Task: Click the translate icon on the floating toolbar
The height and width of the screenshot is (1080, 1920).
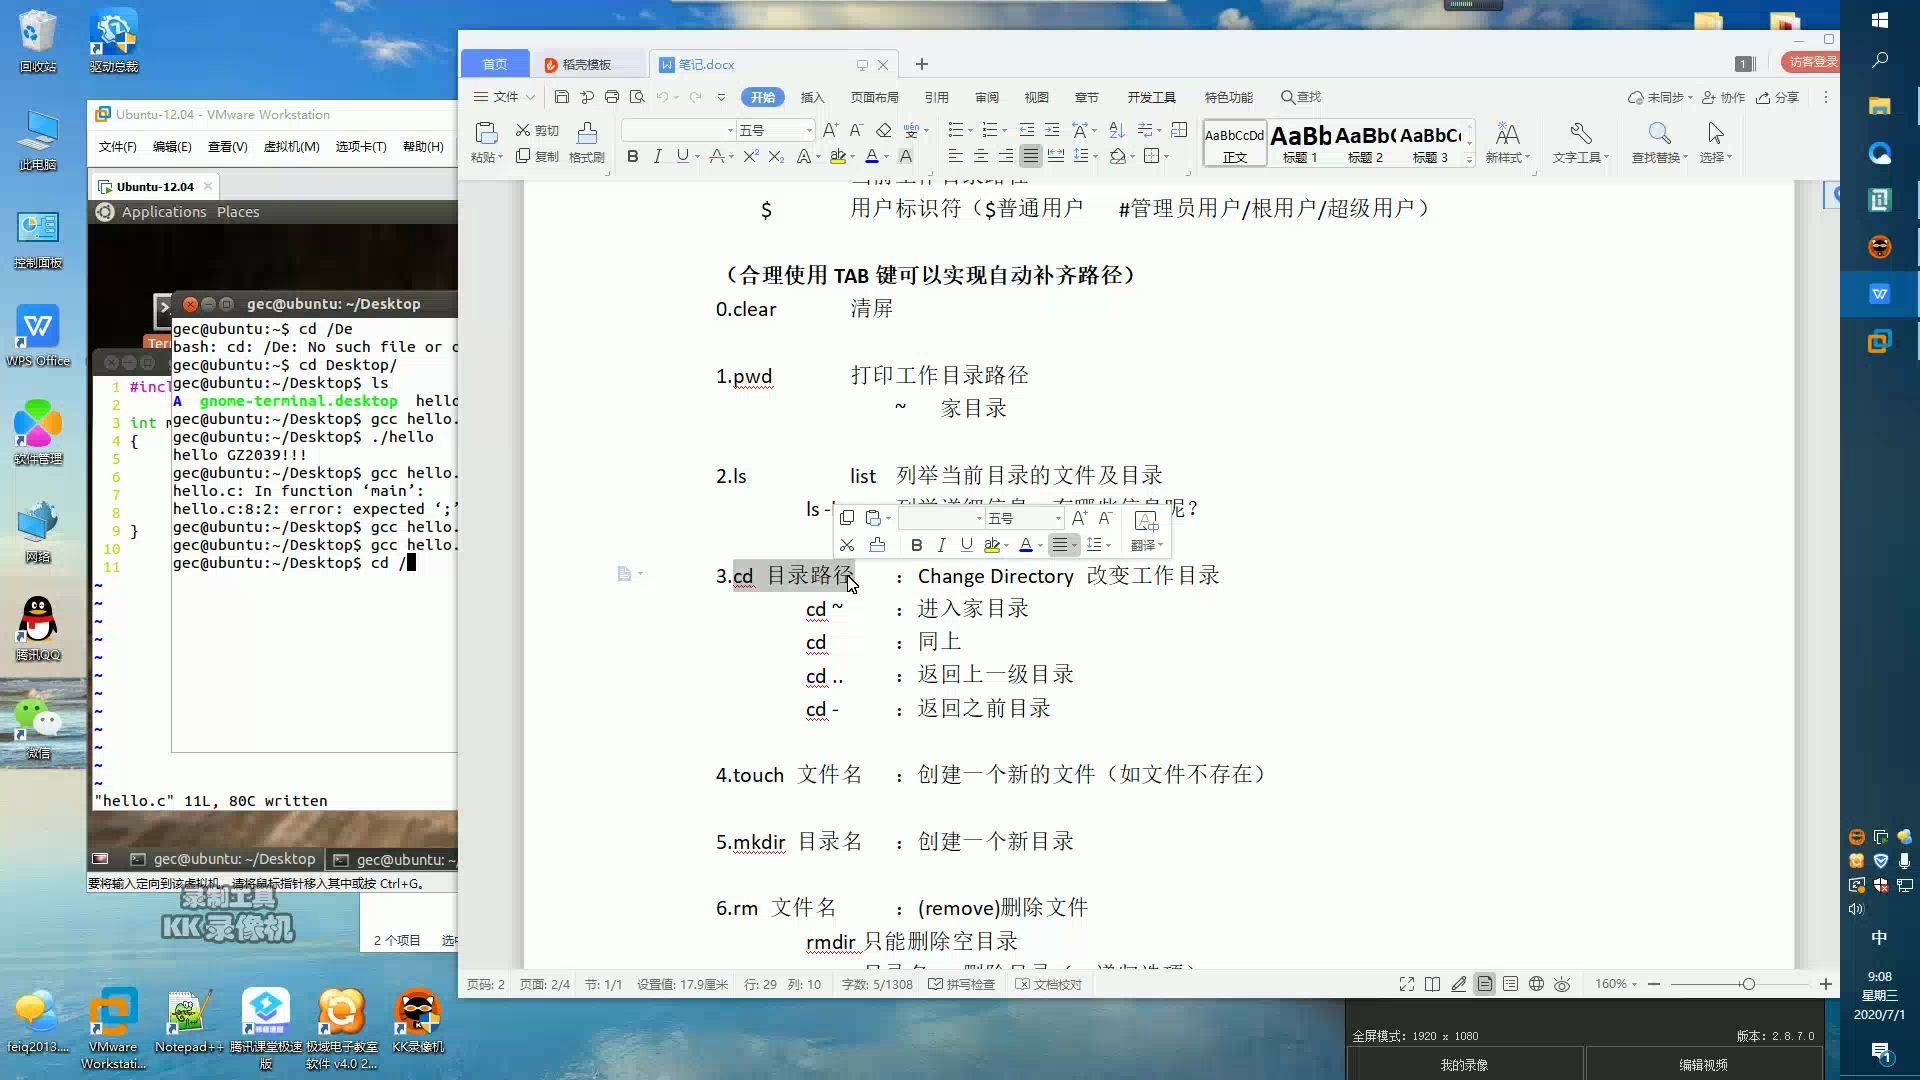Action: (x=1146, y=545)
